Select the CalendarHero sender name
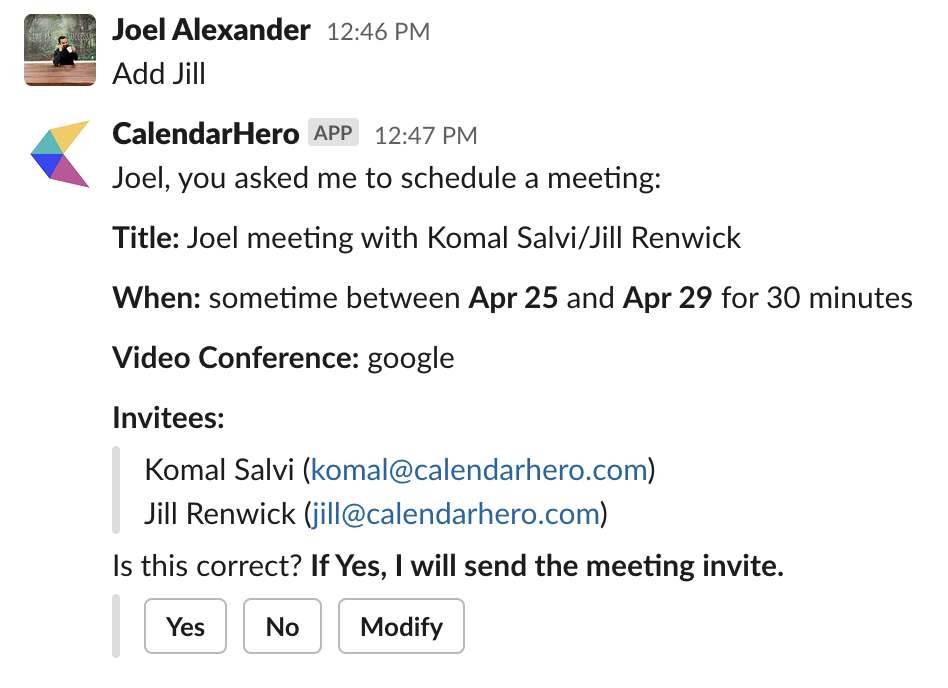The height and width of the screenshot is (688, 948). (x=205, y=134)
